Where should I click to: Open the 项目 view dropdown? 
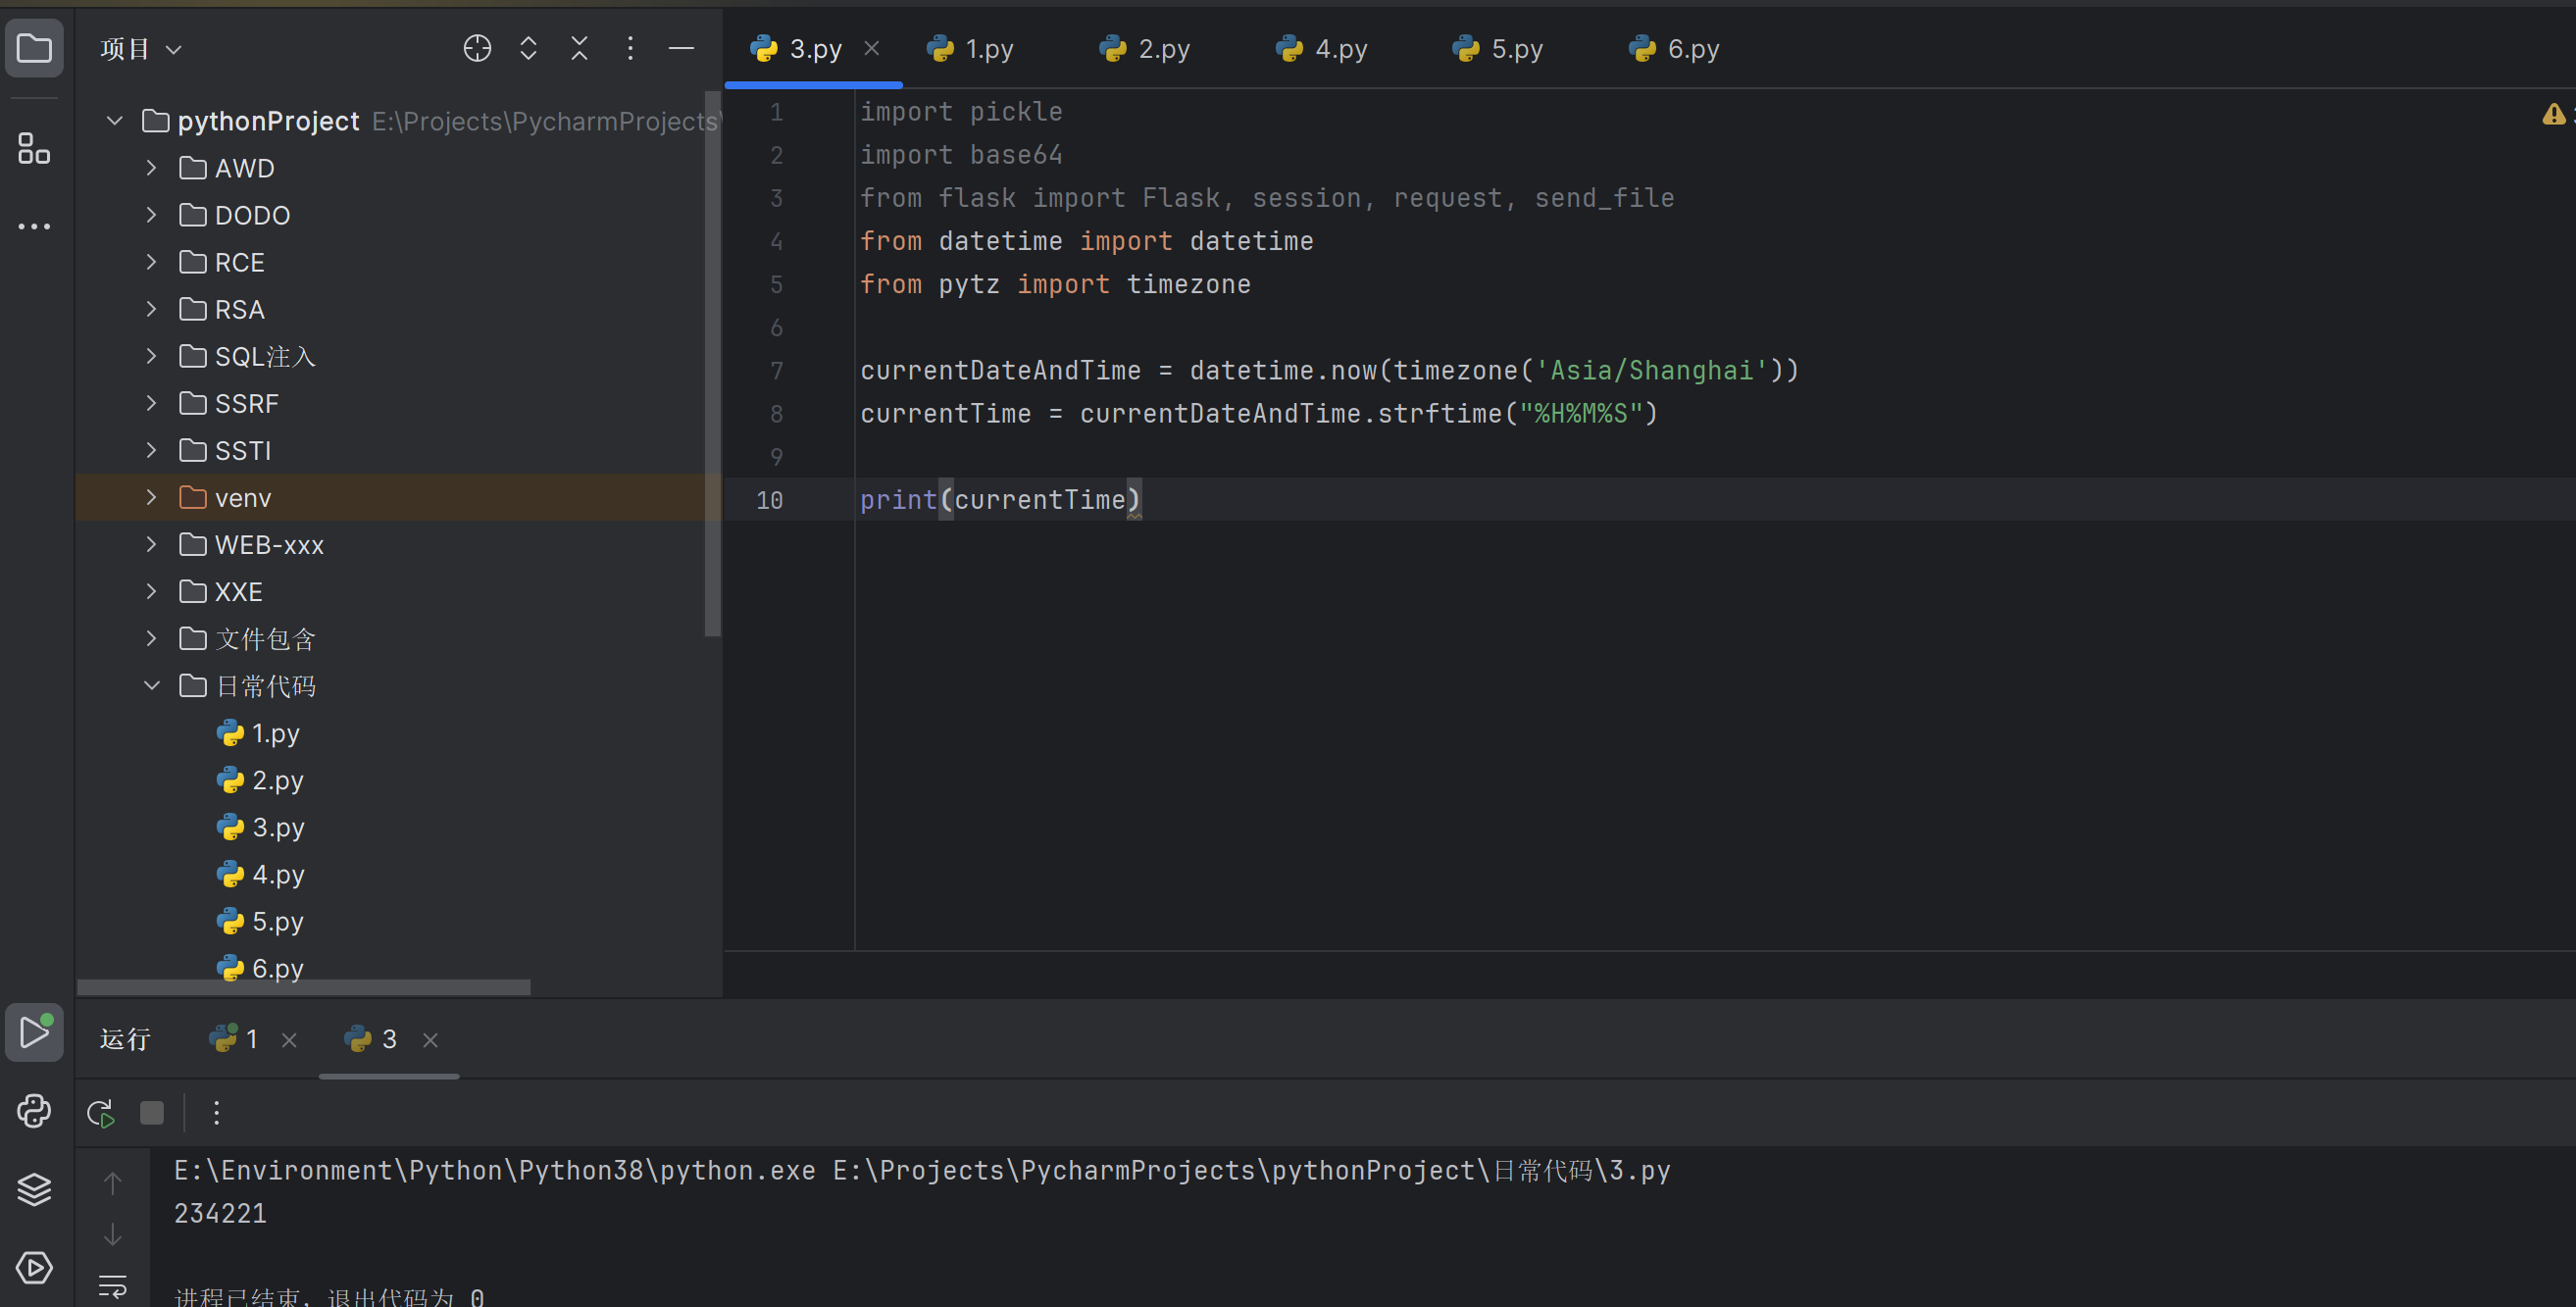click(x=141, y=49)
